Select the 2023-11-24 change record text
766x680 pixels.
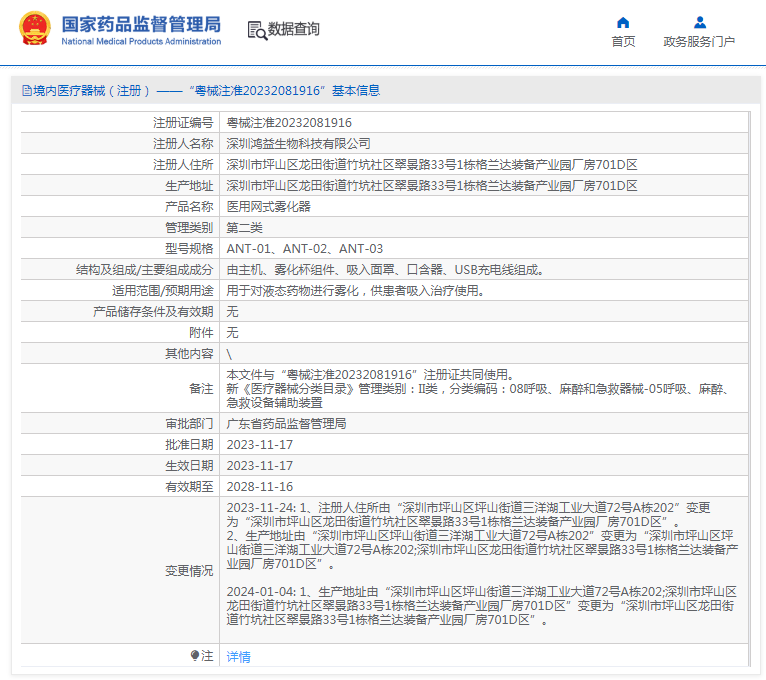[483, 536]
